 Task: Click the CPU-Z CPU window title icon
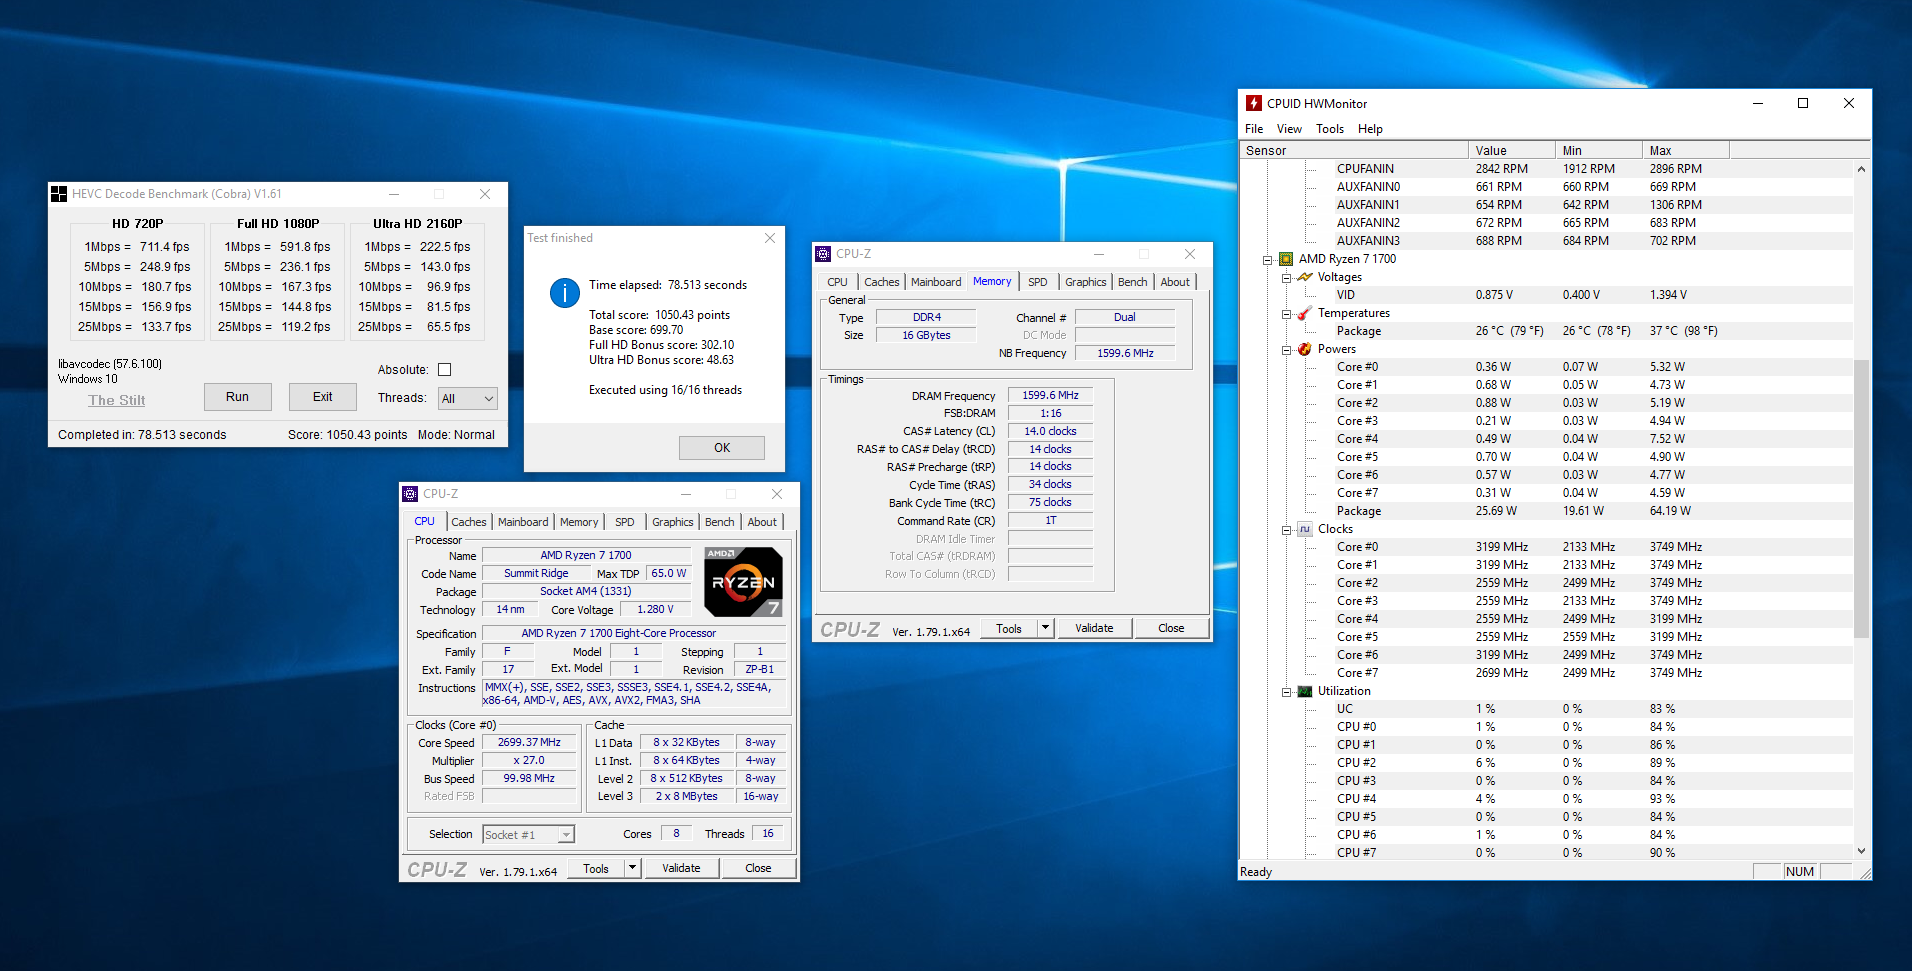click(x=410, y=494)
